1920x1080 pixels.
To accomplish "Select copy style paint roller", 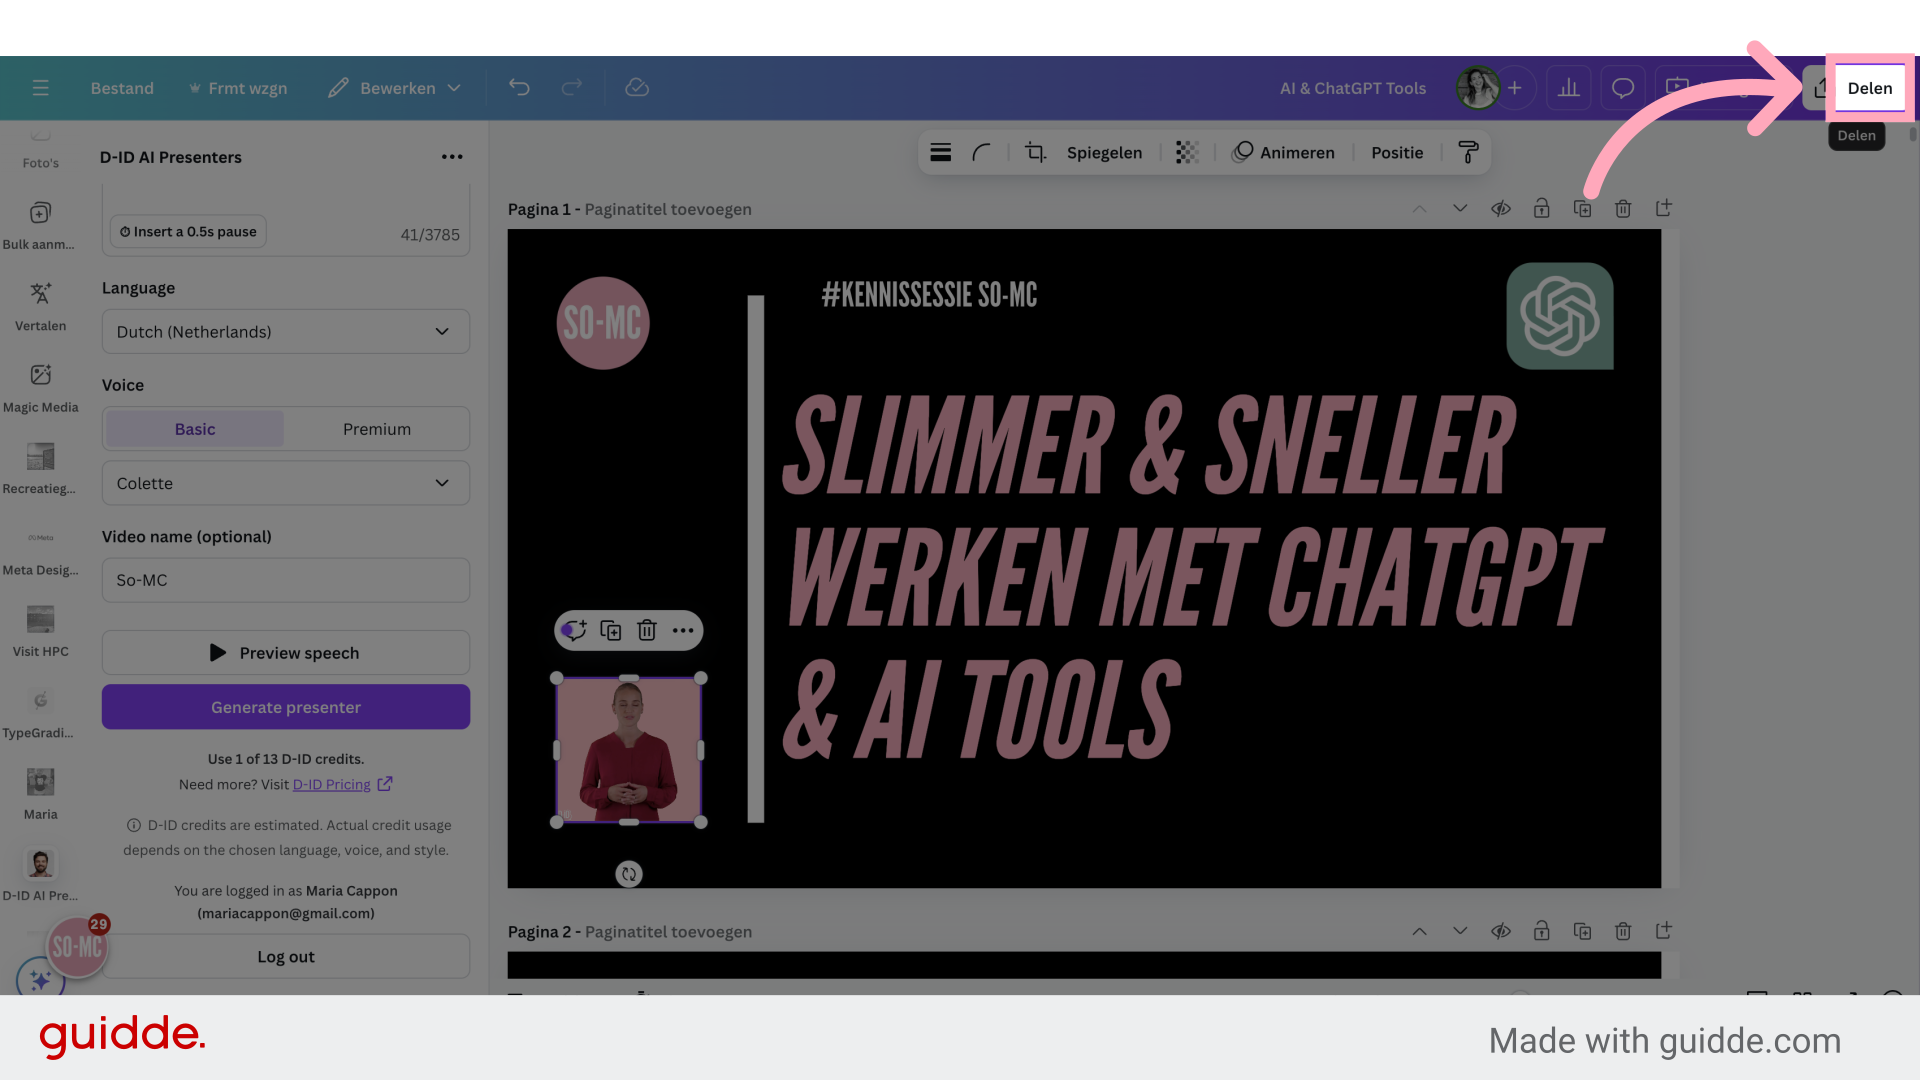I will pyautogui.click(x=1468, y=152).
